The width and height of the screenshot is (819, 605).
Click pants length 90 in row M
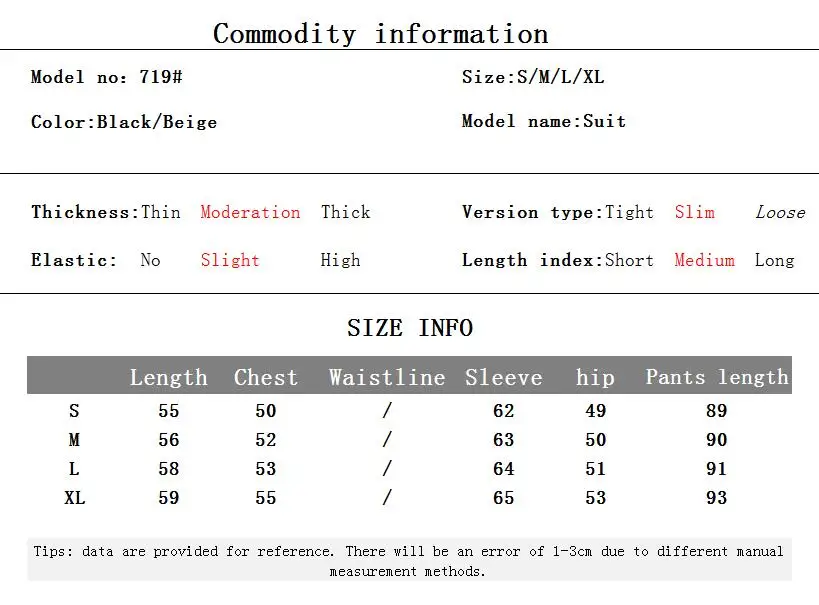pos(717,440)
